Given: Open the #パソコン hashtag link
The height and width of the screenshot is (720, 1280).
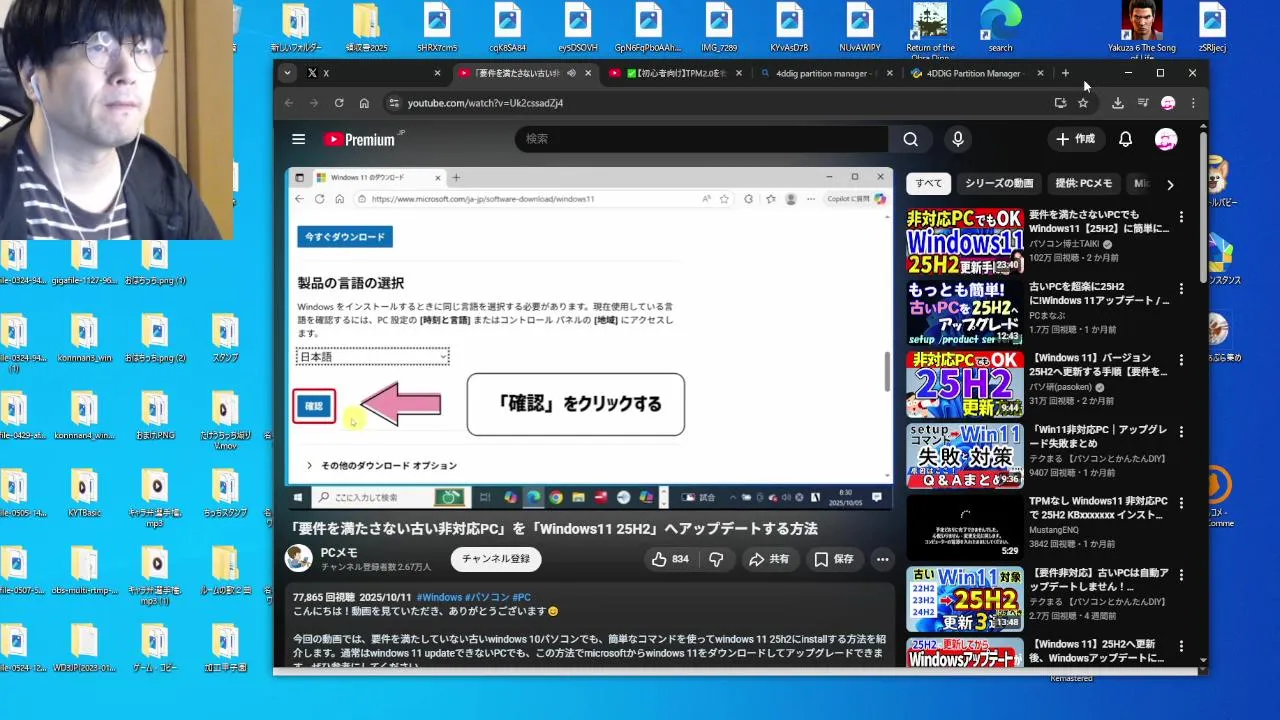Looking at the screenshot, I should (x=486, y=597).
